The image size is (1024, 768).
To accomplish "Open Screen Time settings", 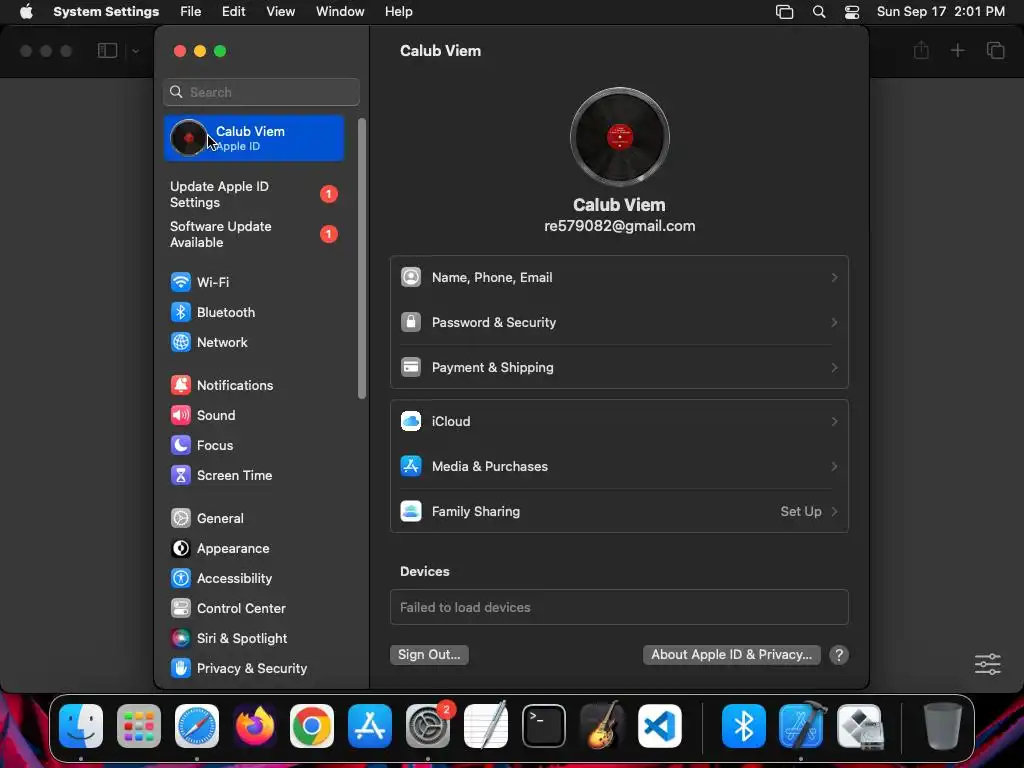I will pyautogui.click(x=253, y=475).
